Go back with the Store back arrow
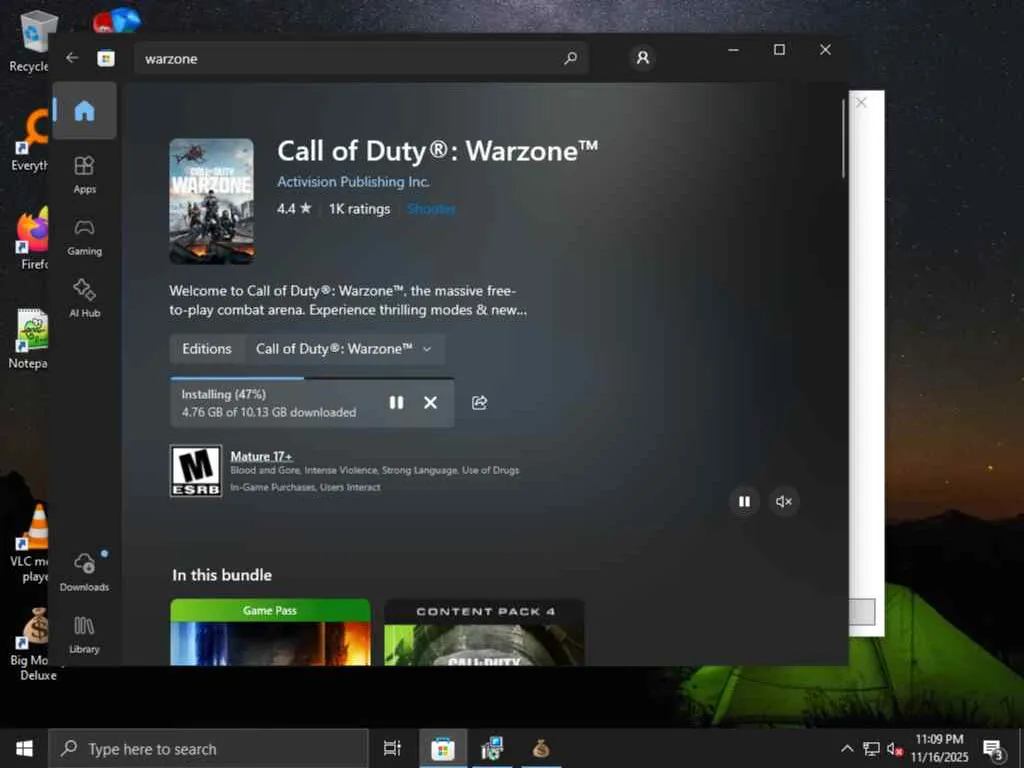Viewport: 1024px width, 768px height. 72,58
